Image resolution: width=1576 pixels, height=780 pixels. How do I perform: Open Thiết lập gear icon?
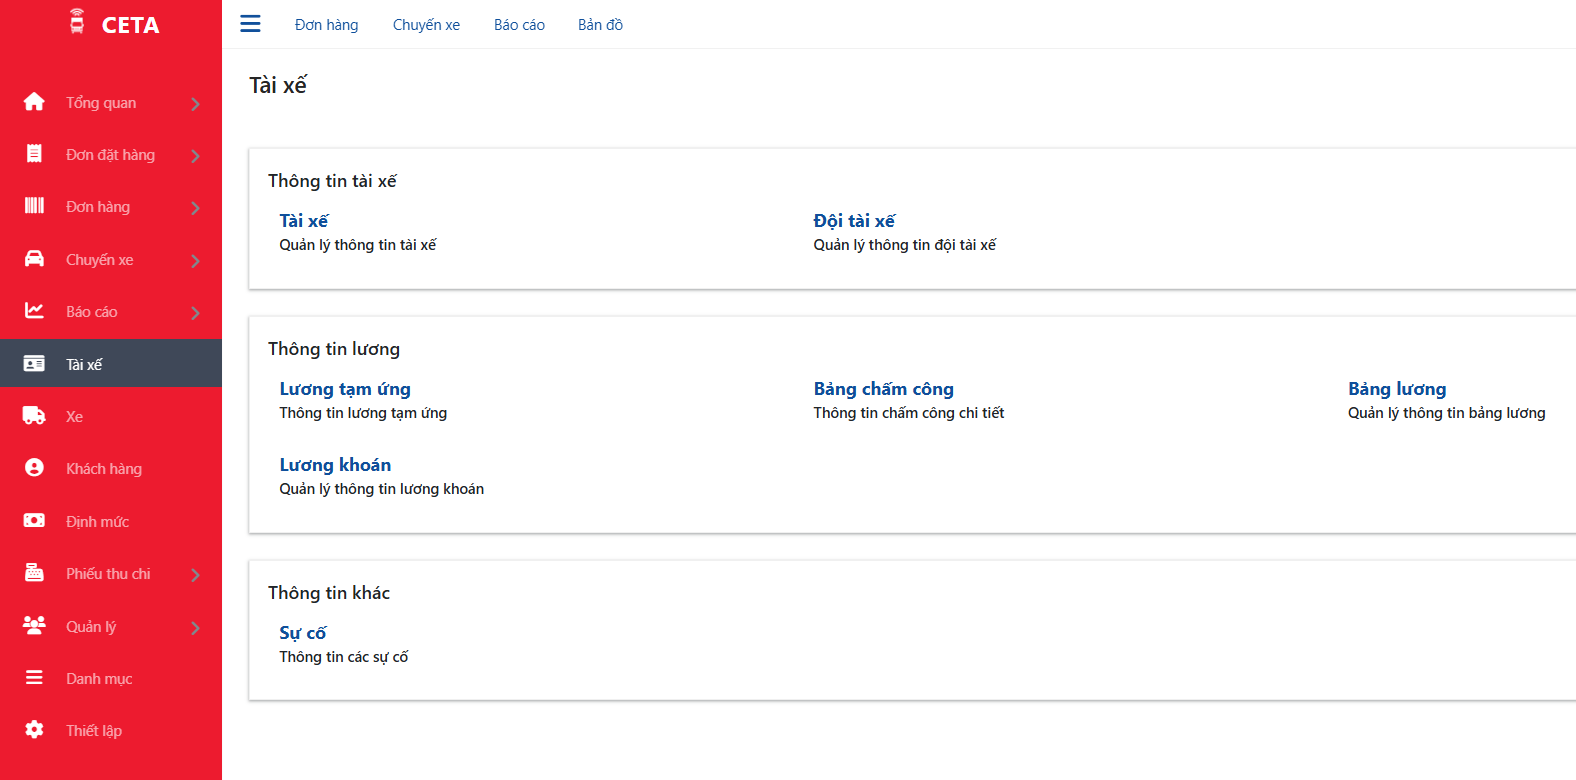click(x=34, y=730)
